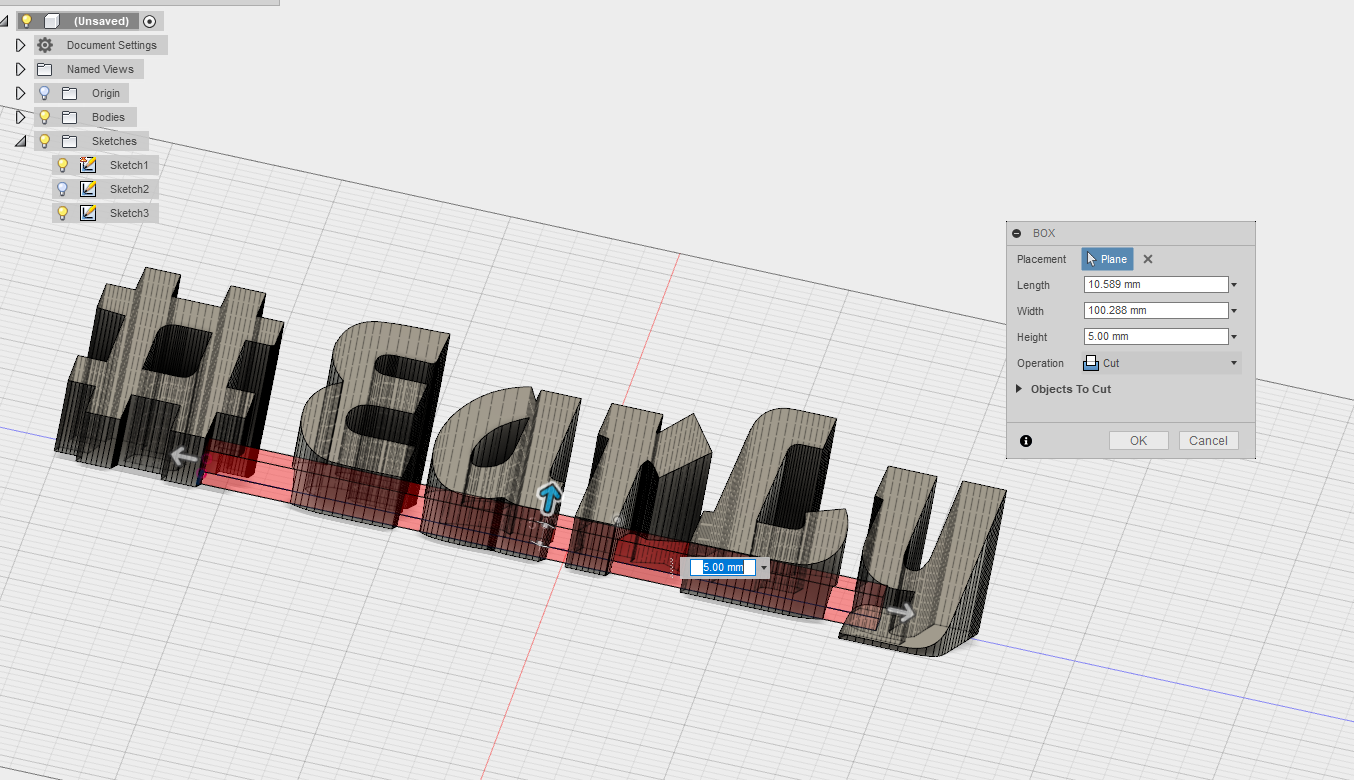Open the Height value dropdown arrow
Viewport: 1354px width, 780px height.
click(1234, 336)
